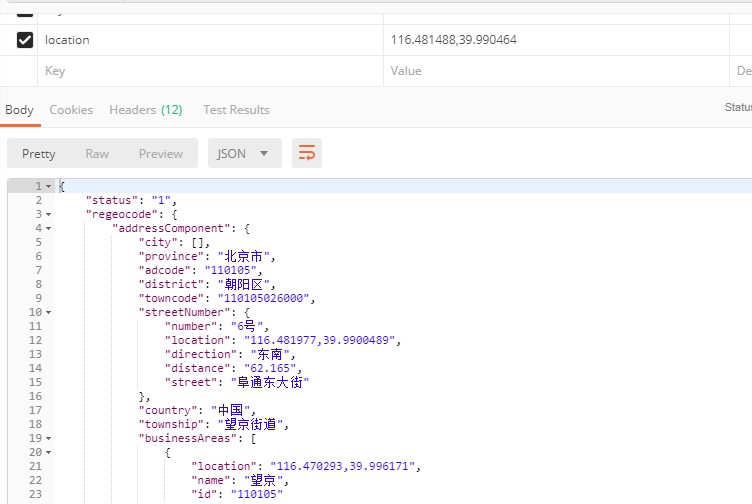
Task: Click the location value "116.481977,39.9900489"
Action: (x=319, y=340)
